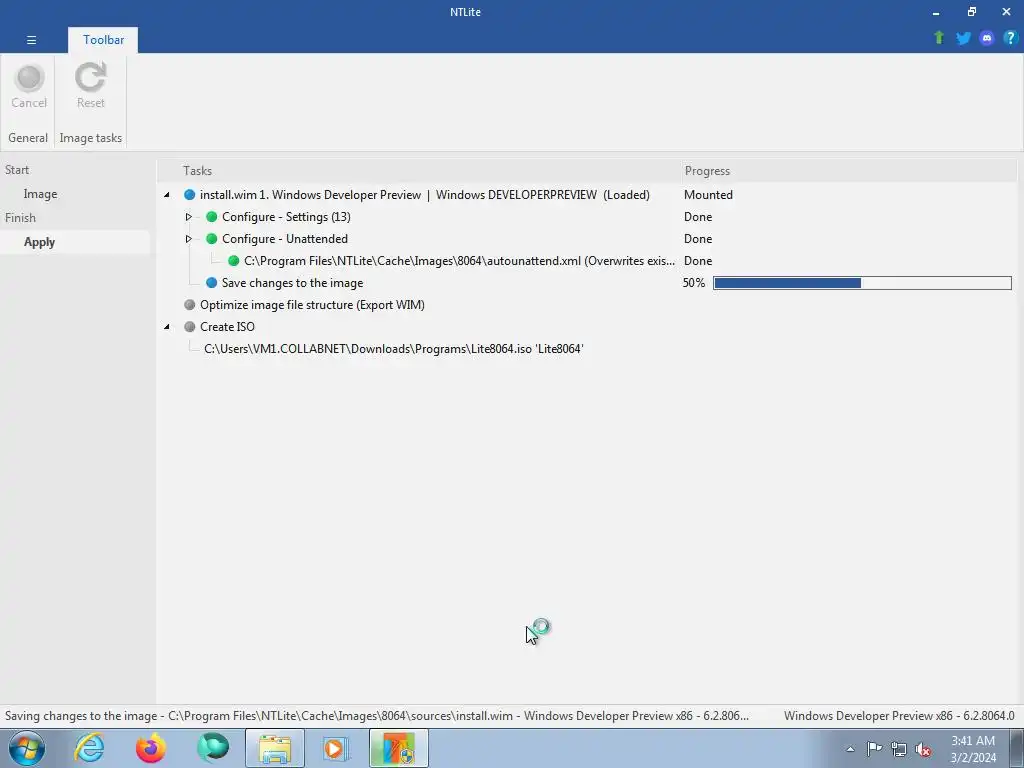
Task: Expand Configure - Unattended node
Action: click(188, 239)
